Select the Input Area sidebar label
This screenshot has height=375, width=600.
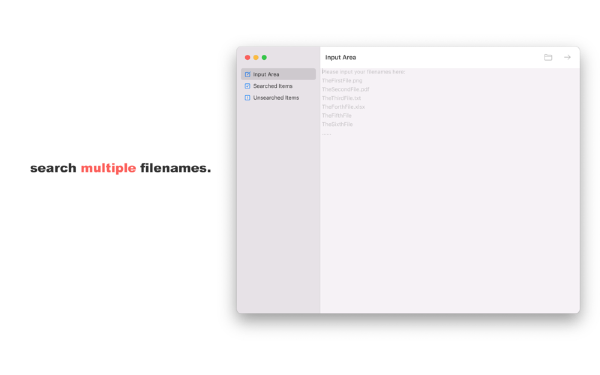click(x=266, y=74)
